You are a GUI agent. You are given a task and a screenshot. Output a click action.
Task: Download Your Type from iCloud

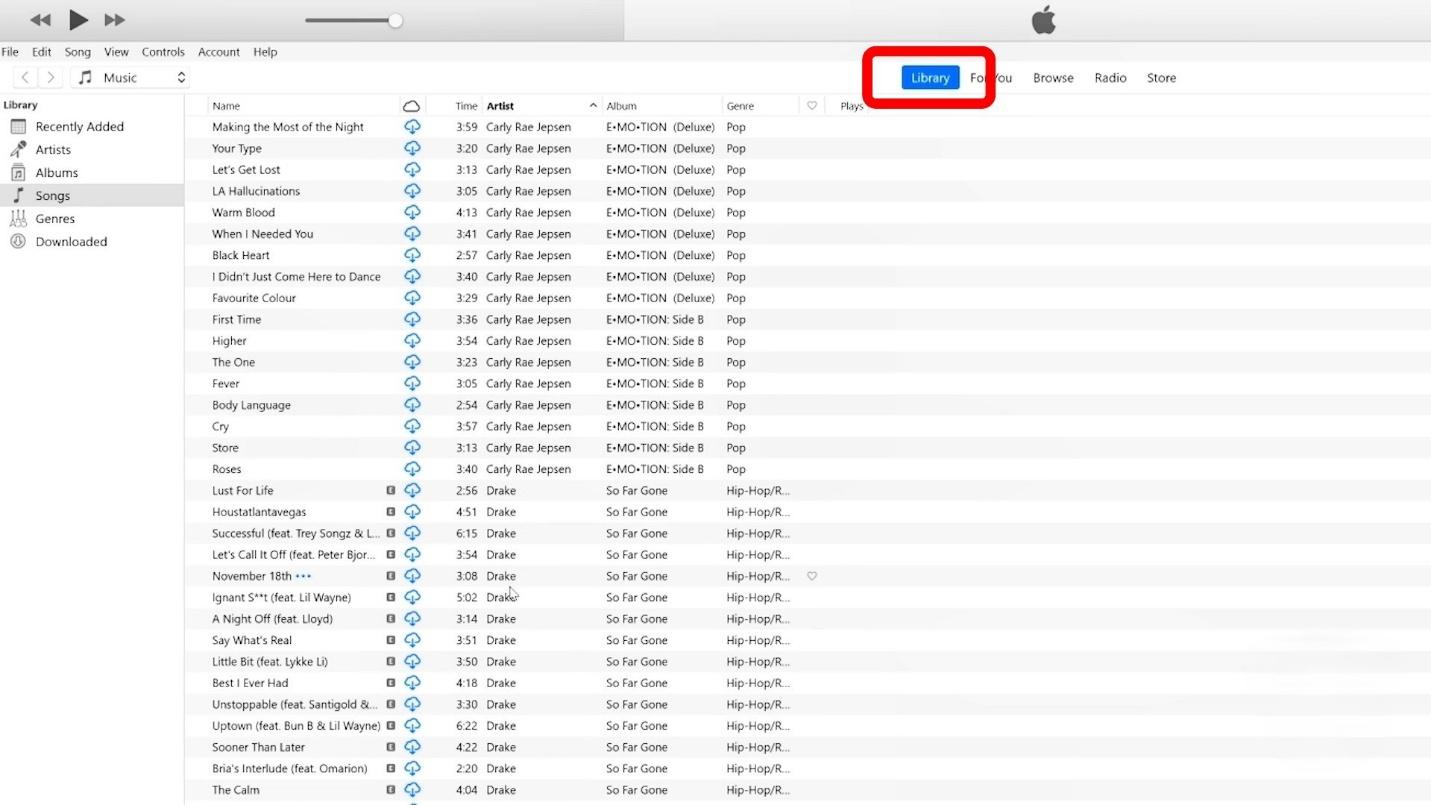[412, 148]
